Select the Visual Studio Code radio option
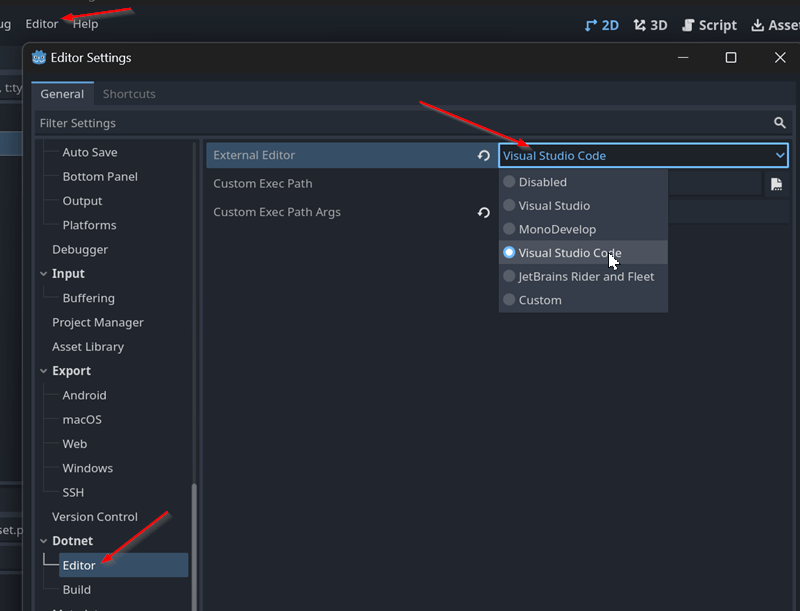The image size is (800, 611). point(583,252)
